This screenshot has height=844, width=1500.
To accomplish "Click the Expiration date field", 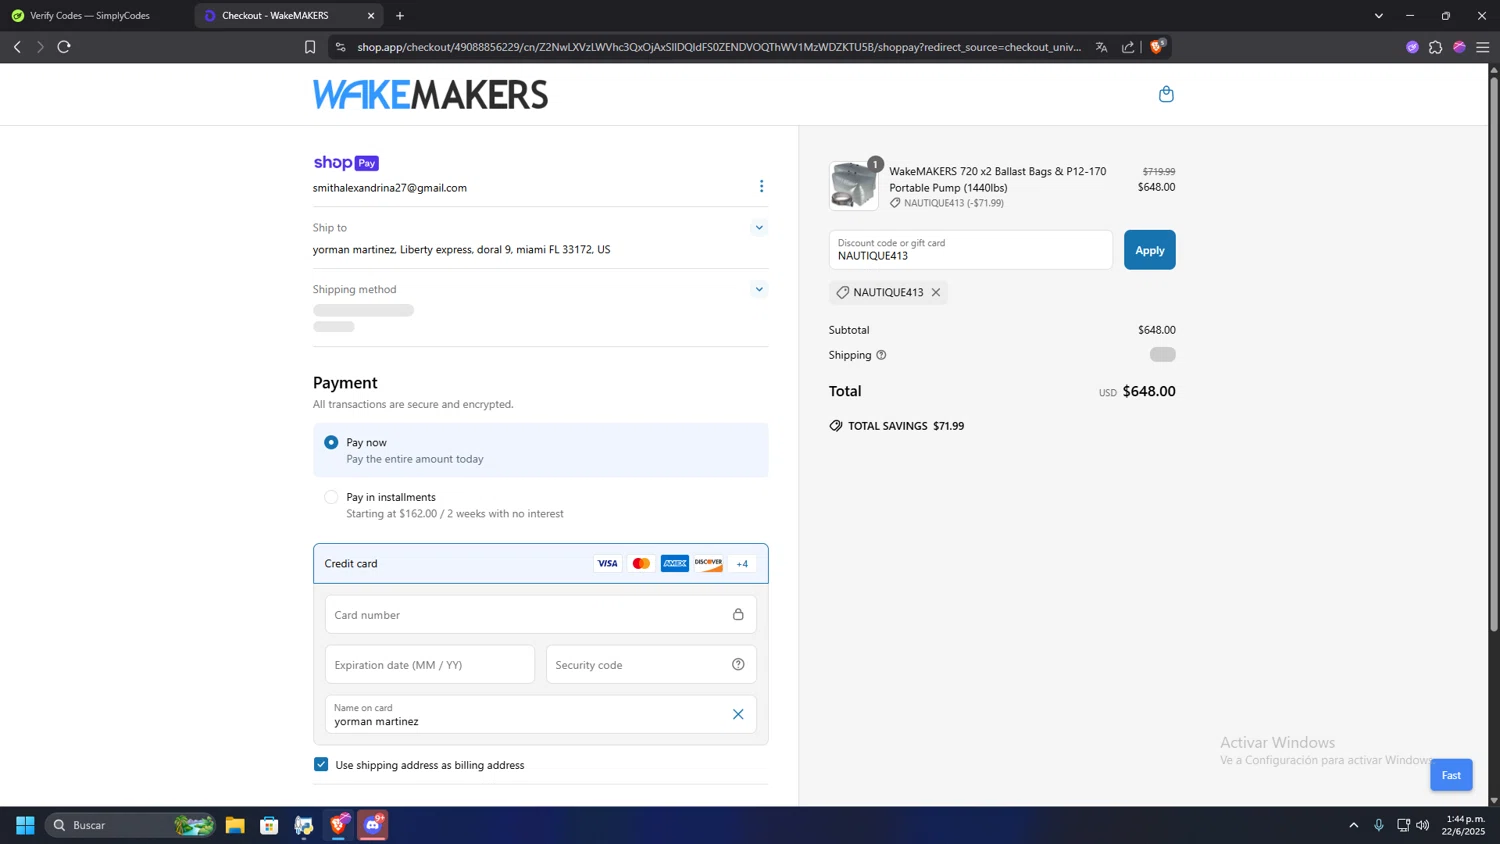I will coord(430,664).
